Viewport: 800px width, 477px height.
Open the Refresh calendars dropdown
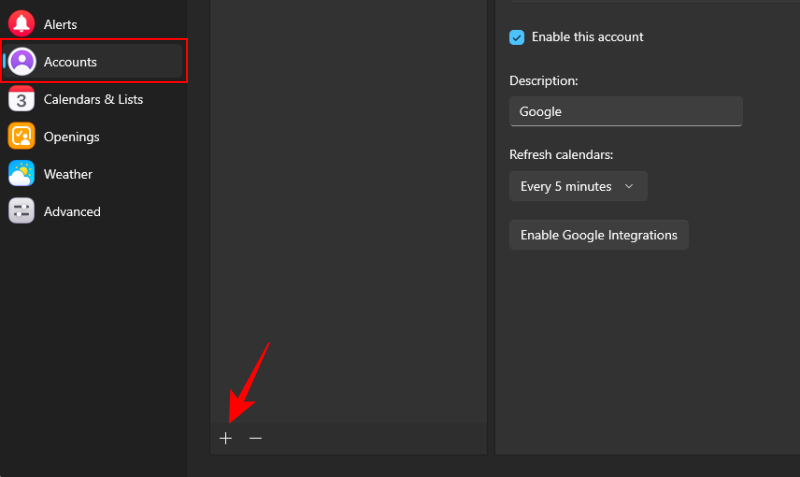(x=577, y=186)
